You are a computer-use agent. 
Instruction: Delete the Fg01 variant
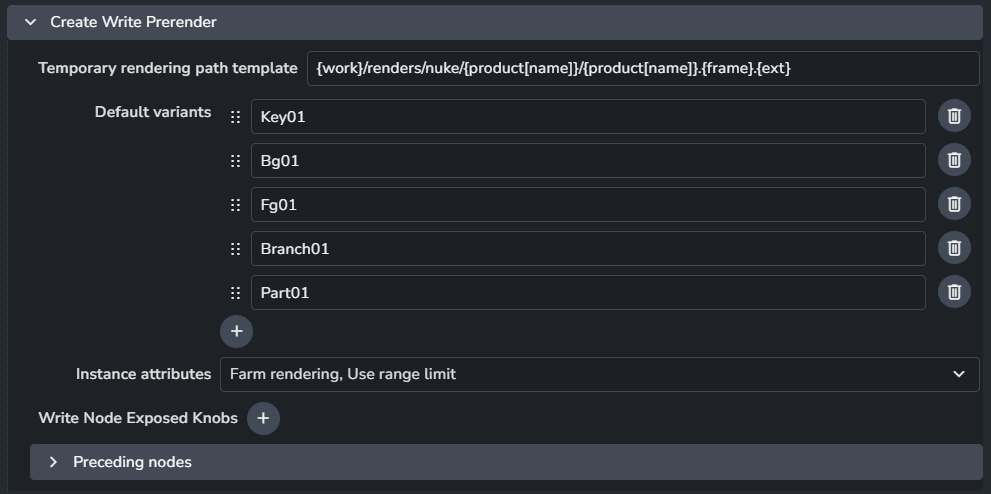(954, 204)
